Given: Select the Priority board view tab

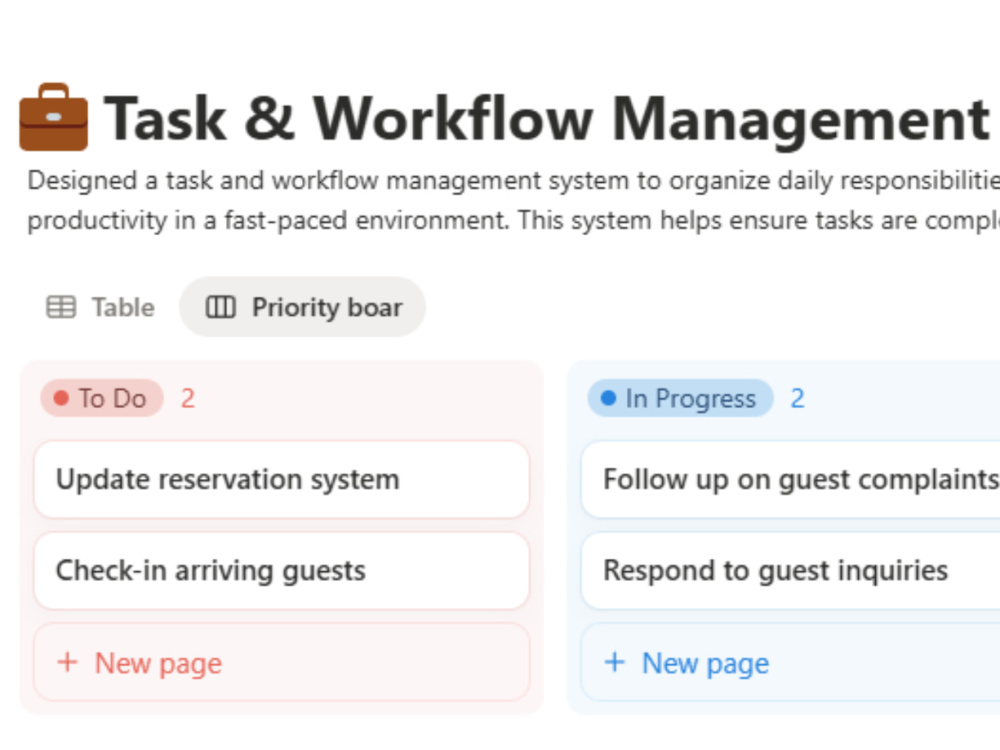Looking at the screenshot, I should [303, 307].
